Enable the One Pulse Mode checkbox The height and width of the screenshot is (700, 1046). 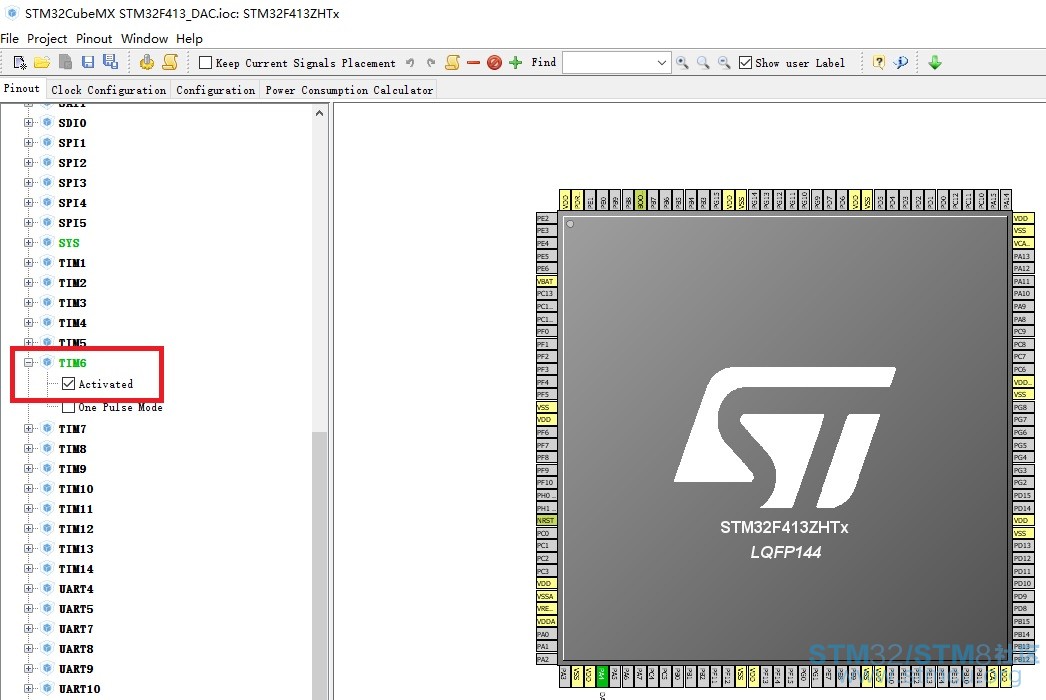(x=68, y=407)
